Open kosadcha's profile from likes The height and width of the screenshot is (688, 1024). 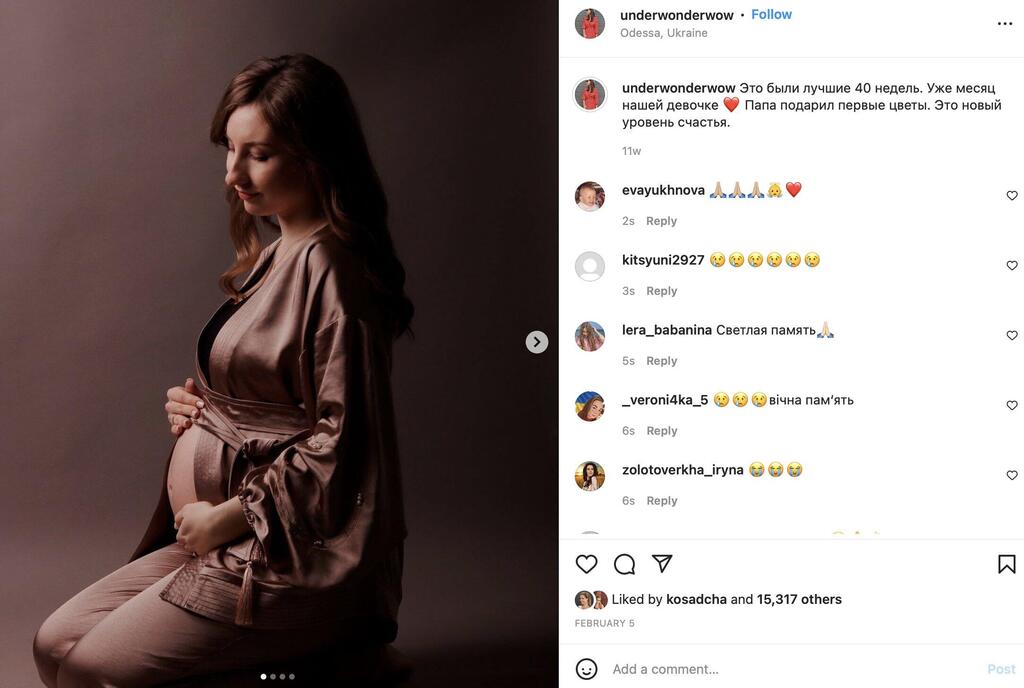point(698,599)
